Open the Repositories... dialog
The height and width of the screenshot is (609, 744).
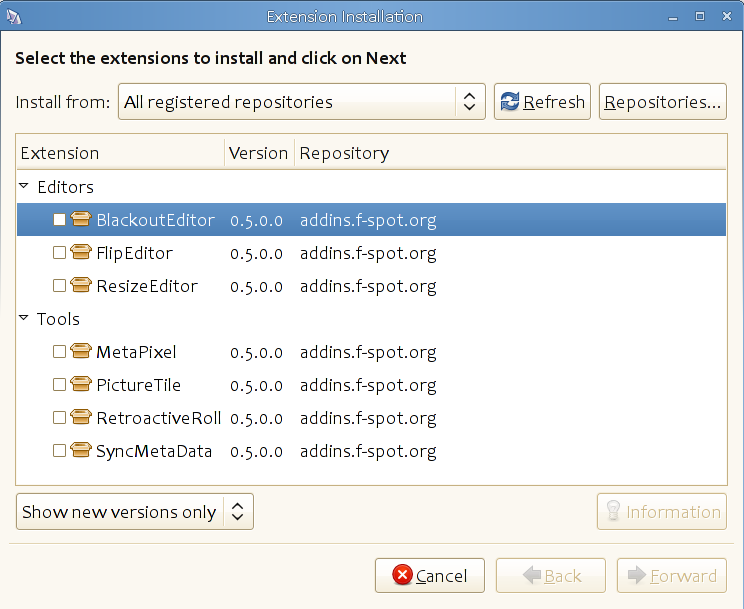tap(663, 102)
